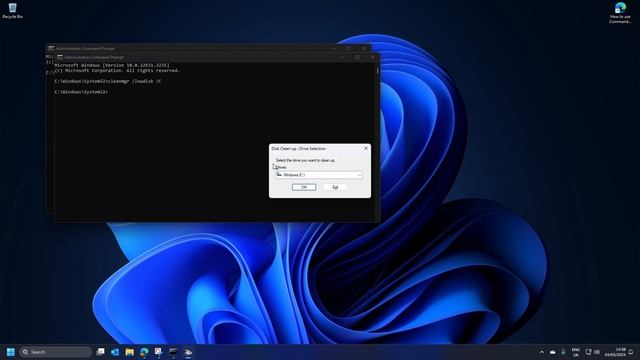Open network and volume quick settings

(593, 352)
